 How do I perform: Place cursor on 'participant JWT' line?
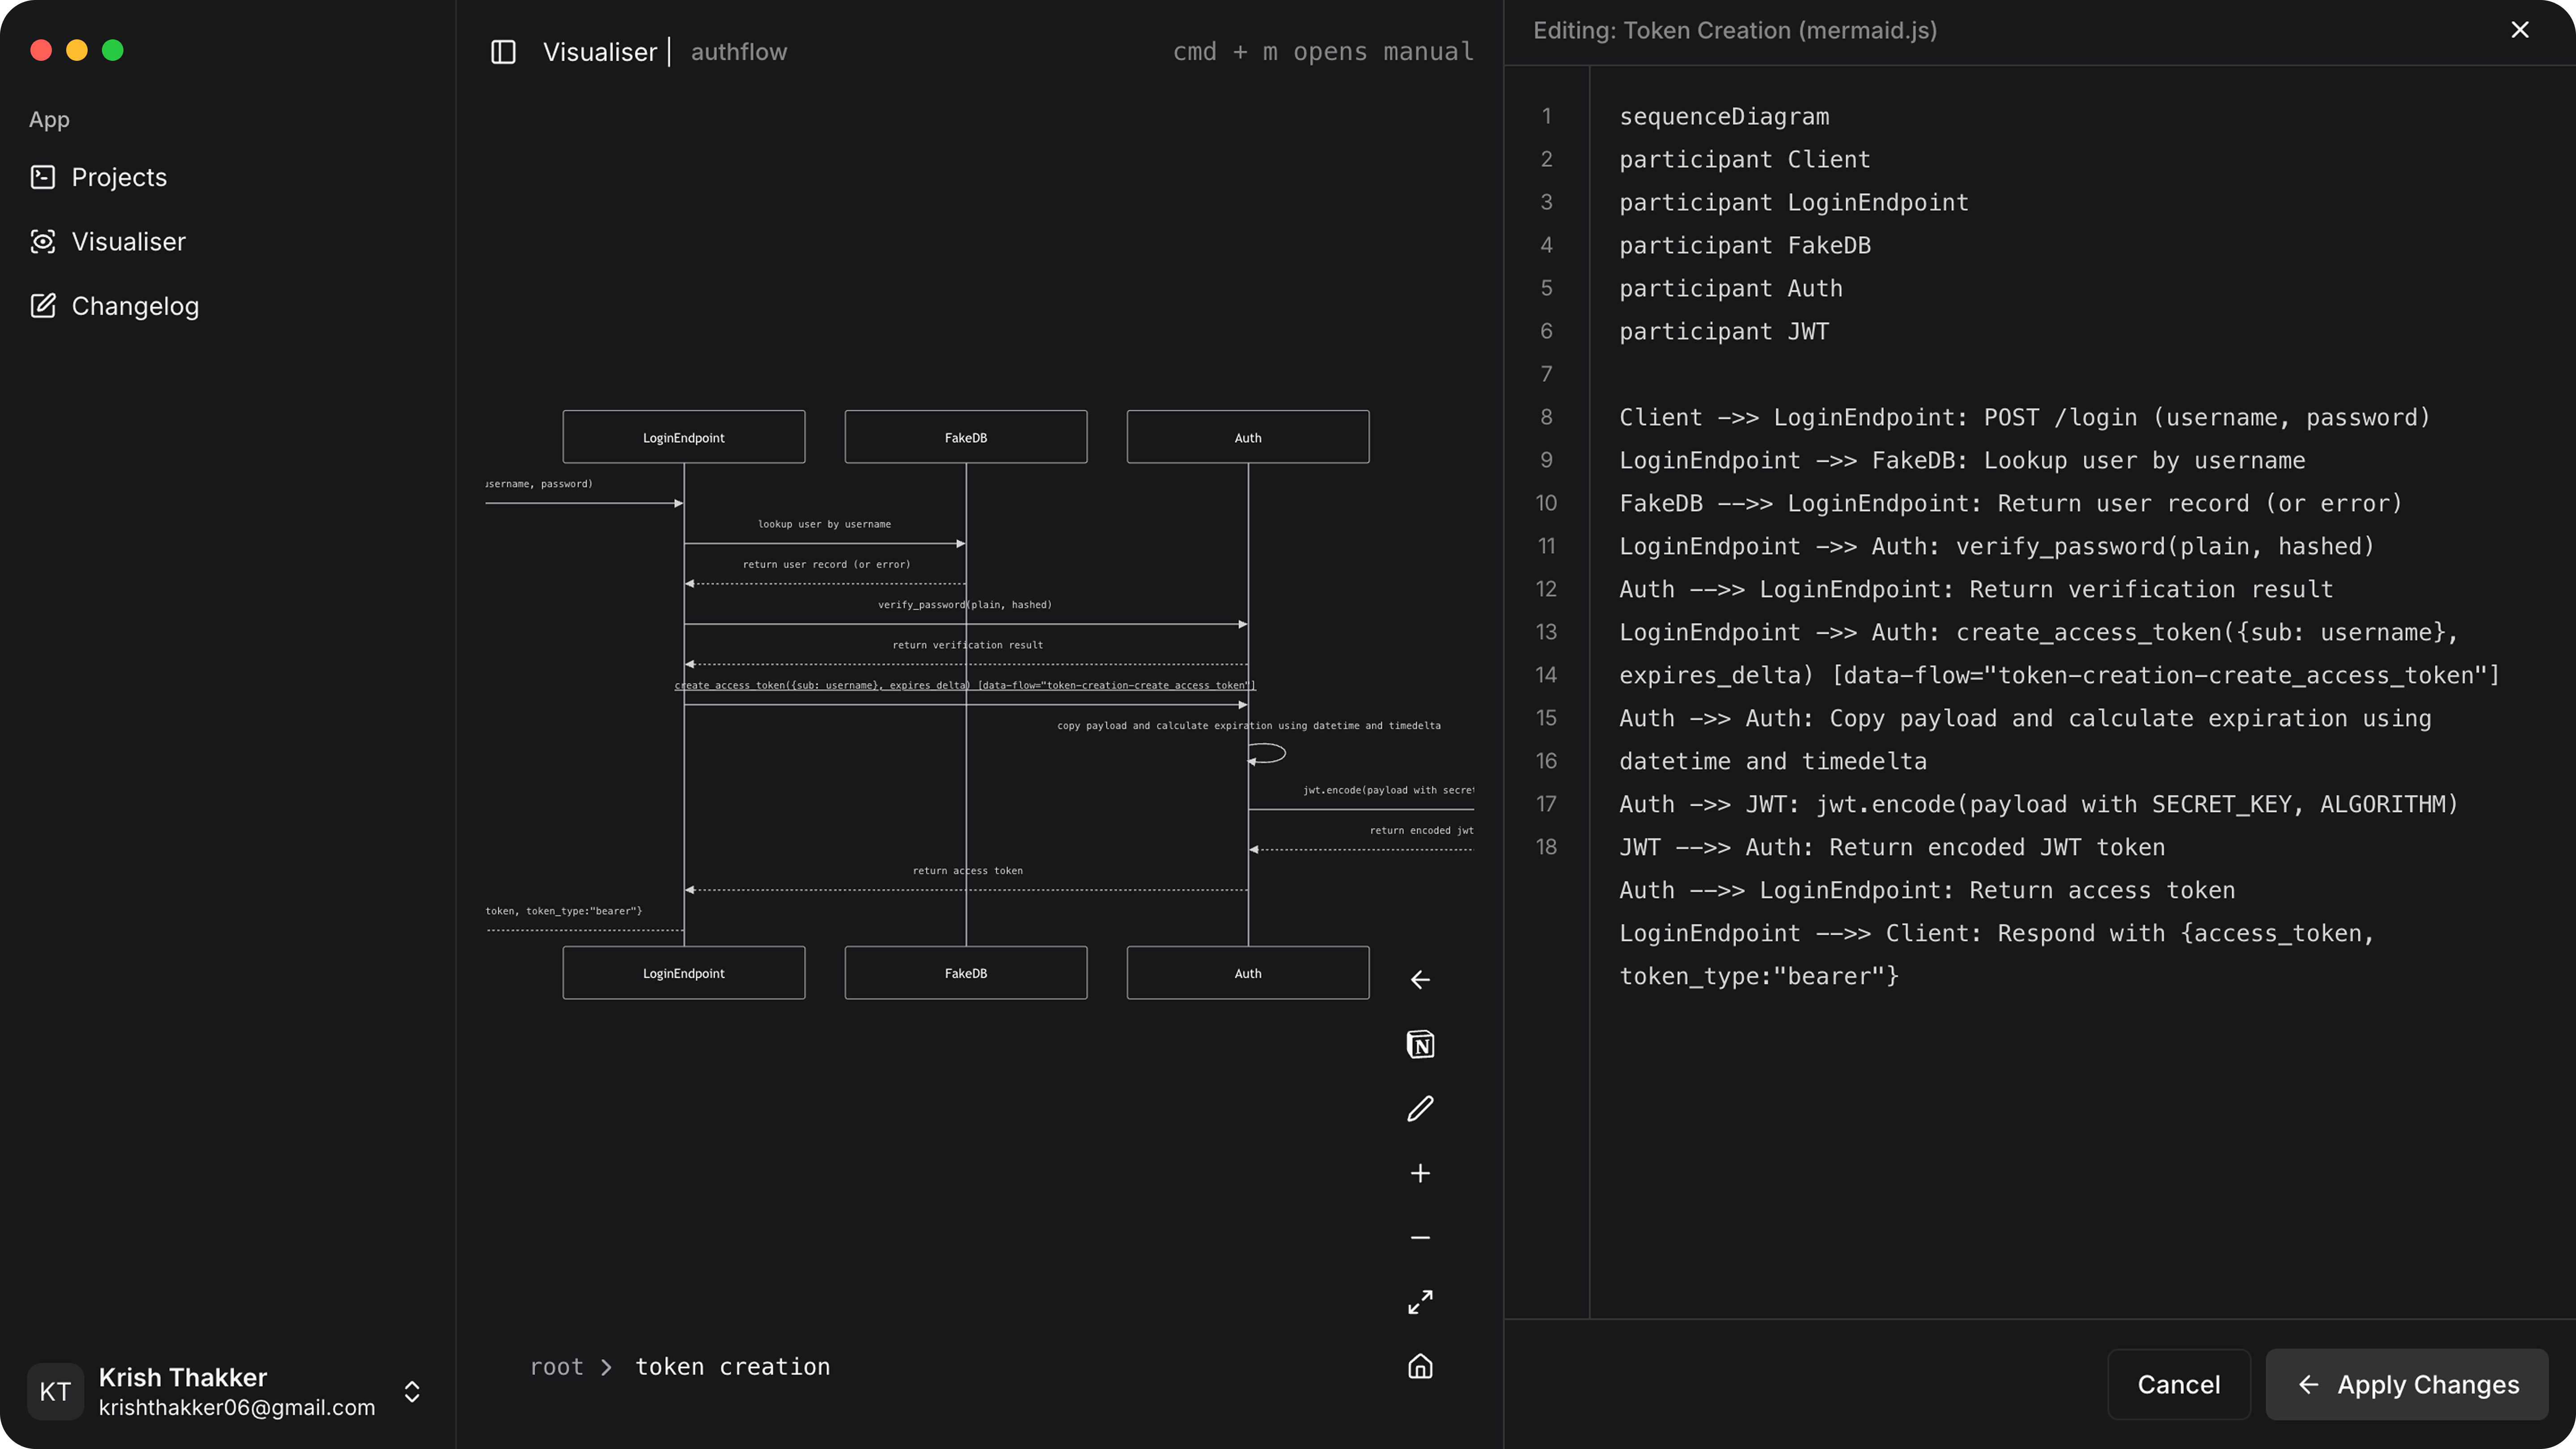pyautogui.click(x=1724, y=331)
